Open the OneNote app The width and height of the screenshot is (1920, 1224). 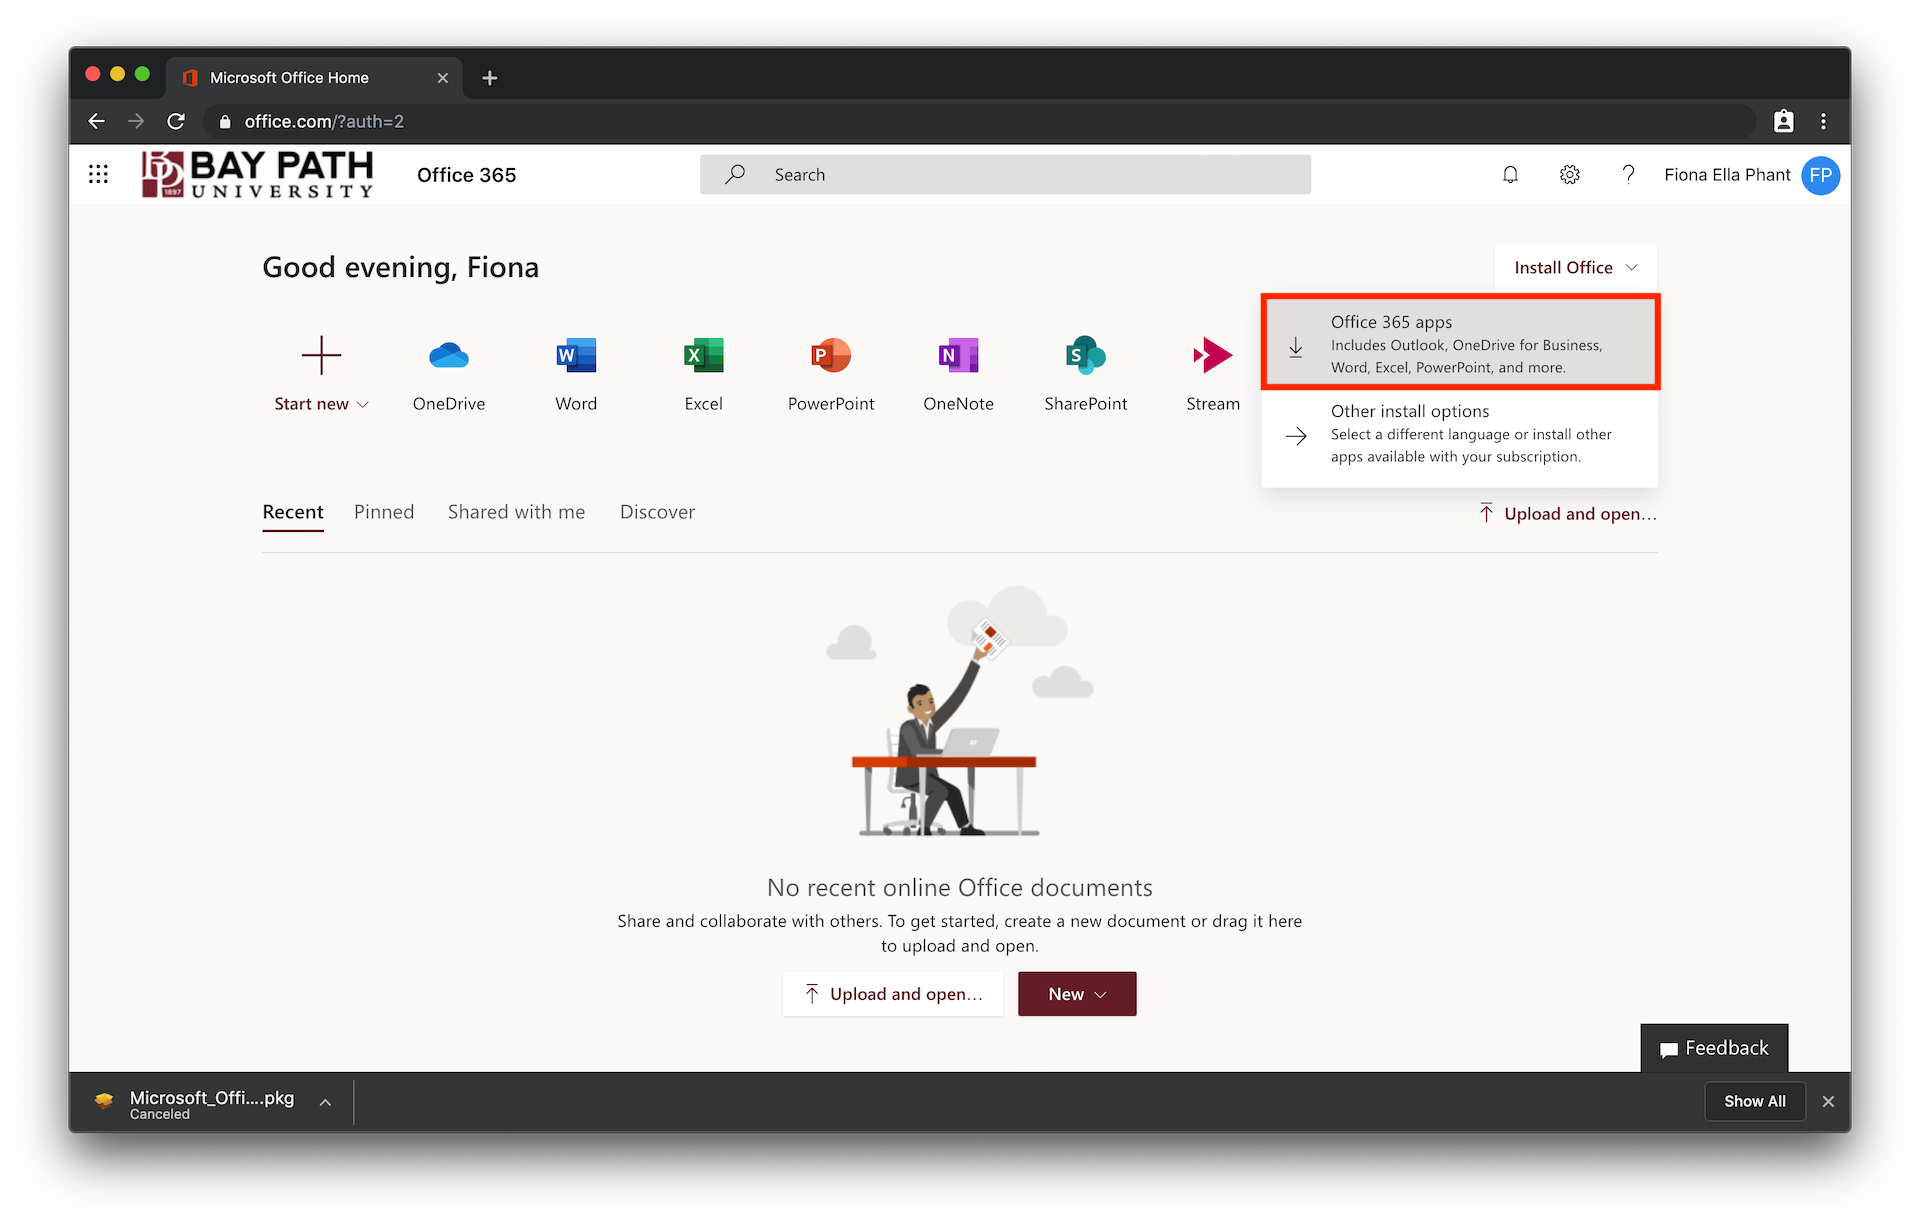pos(958,374)
